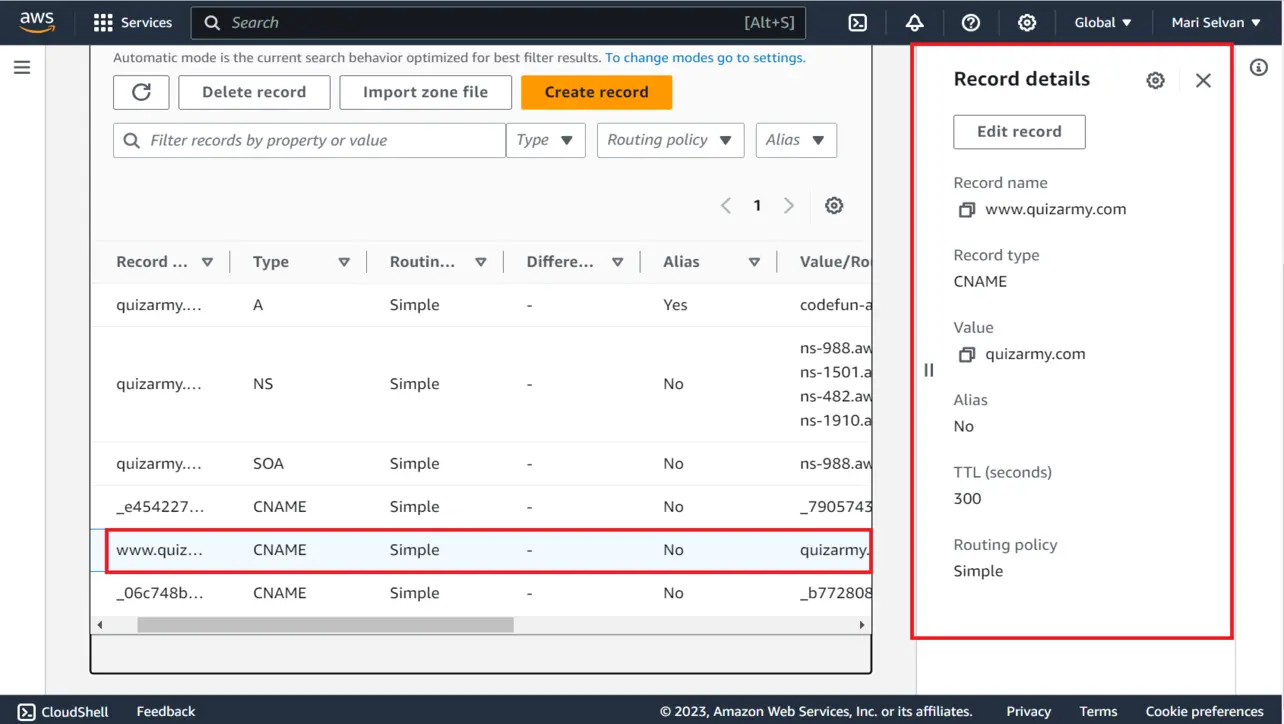Viewport: 1284px width, 724px height.
Task: Open the Mari Selvan account menu
Action: (x=1216, y=22)
